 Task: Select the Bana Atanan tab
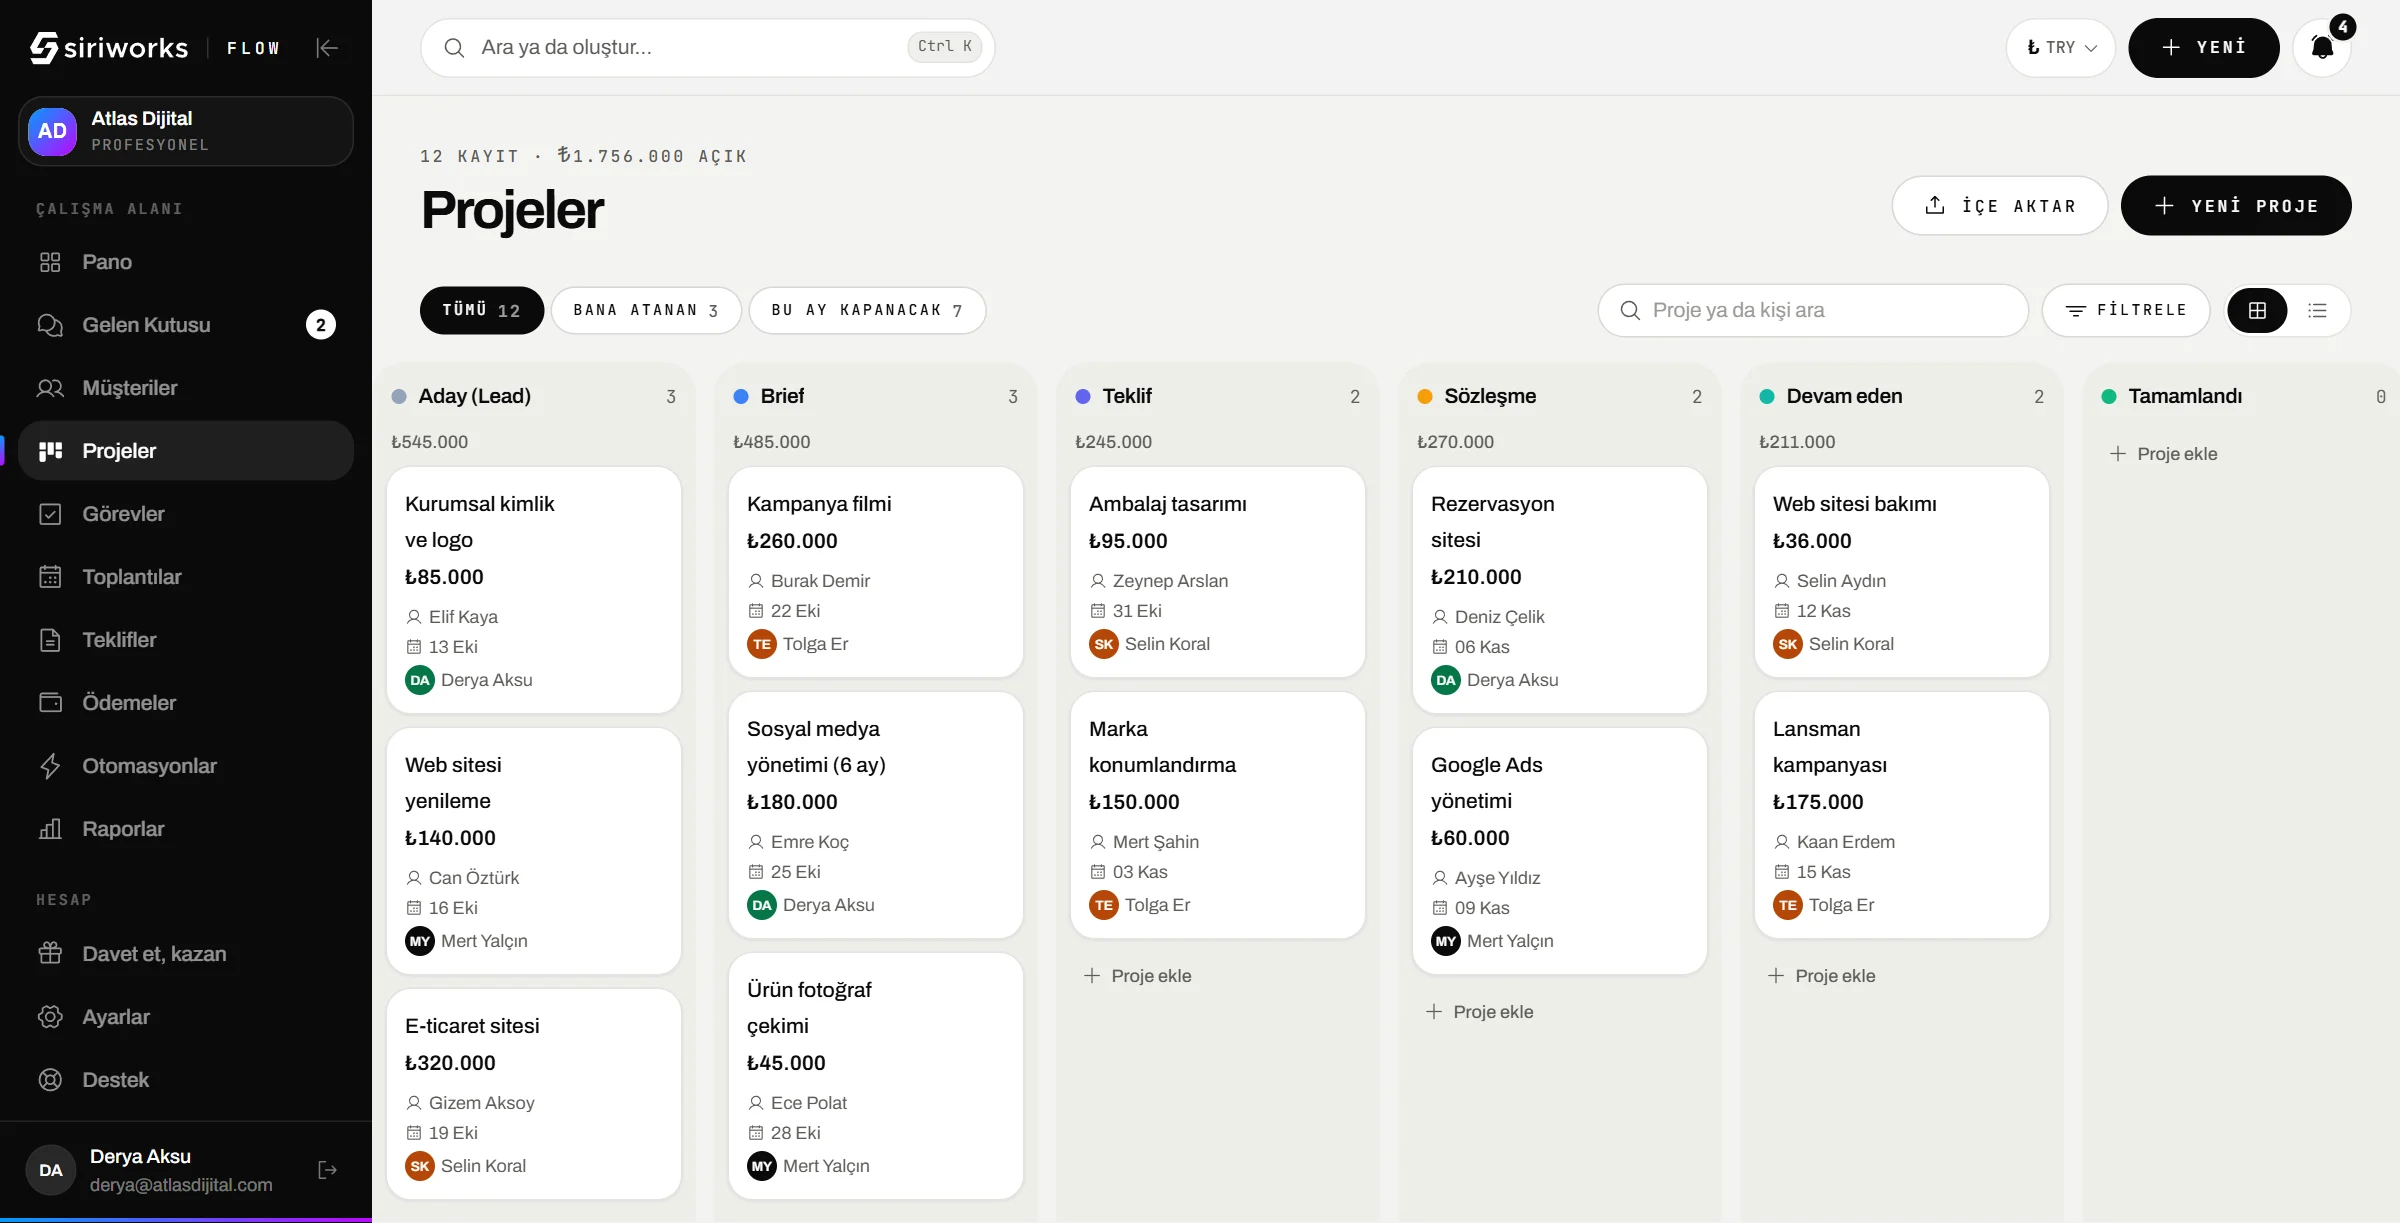[646, 310]
